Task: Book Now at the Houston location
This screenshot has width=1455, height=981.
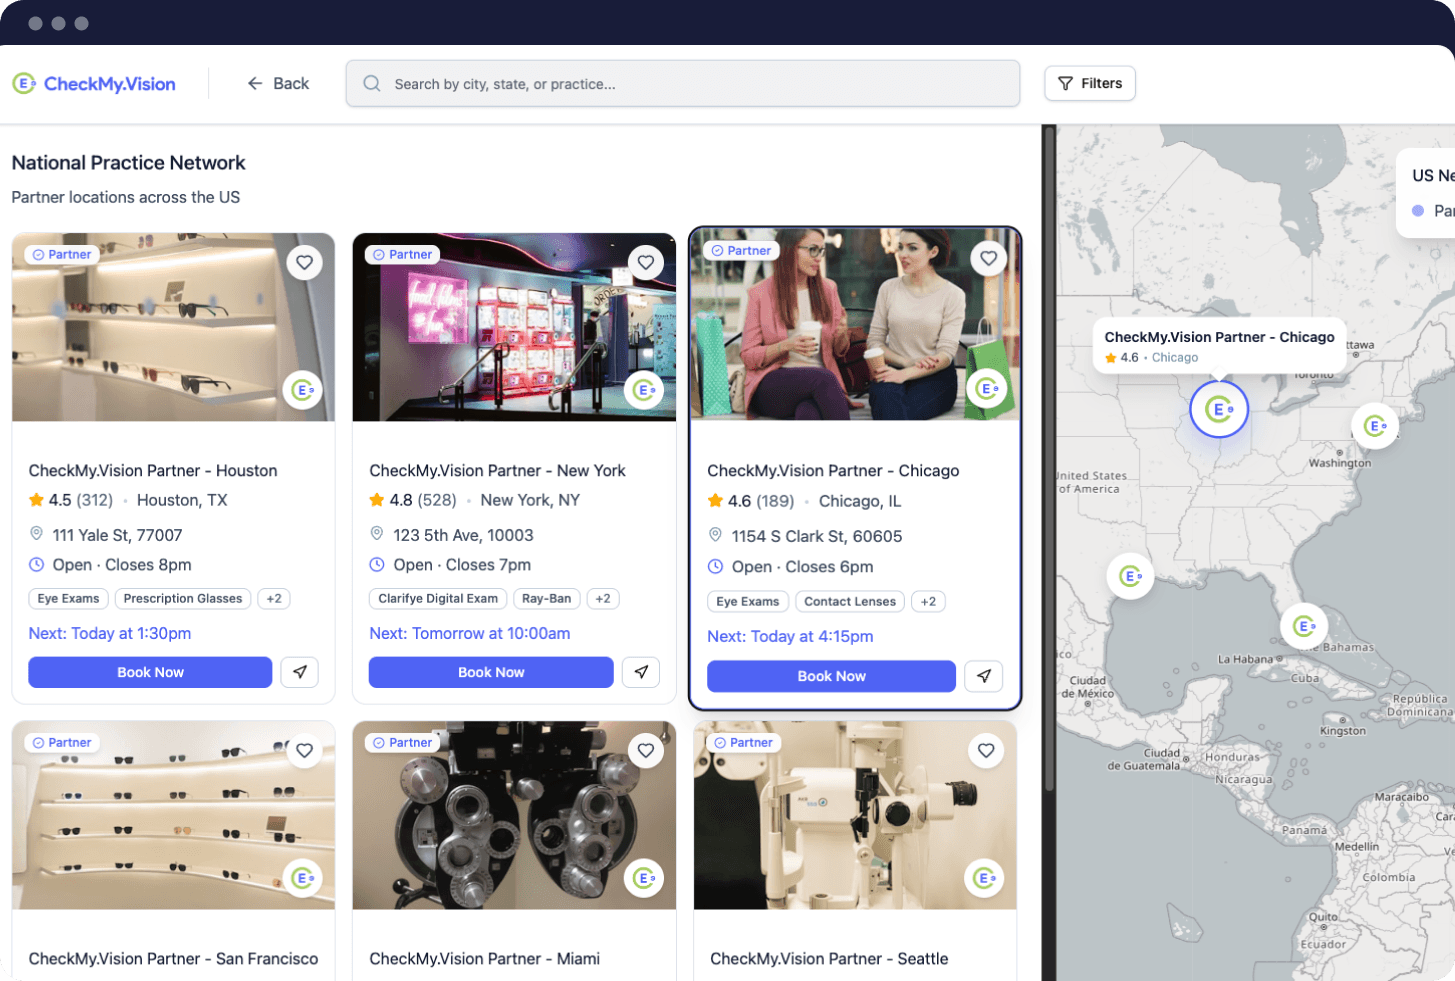Action: click(150, 672)
